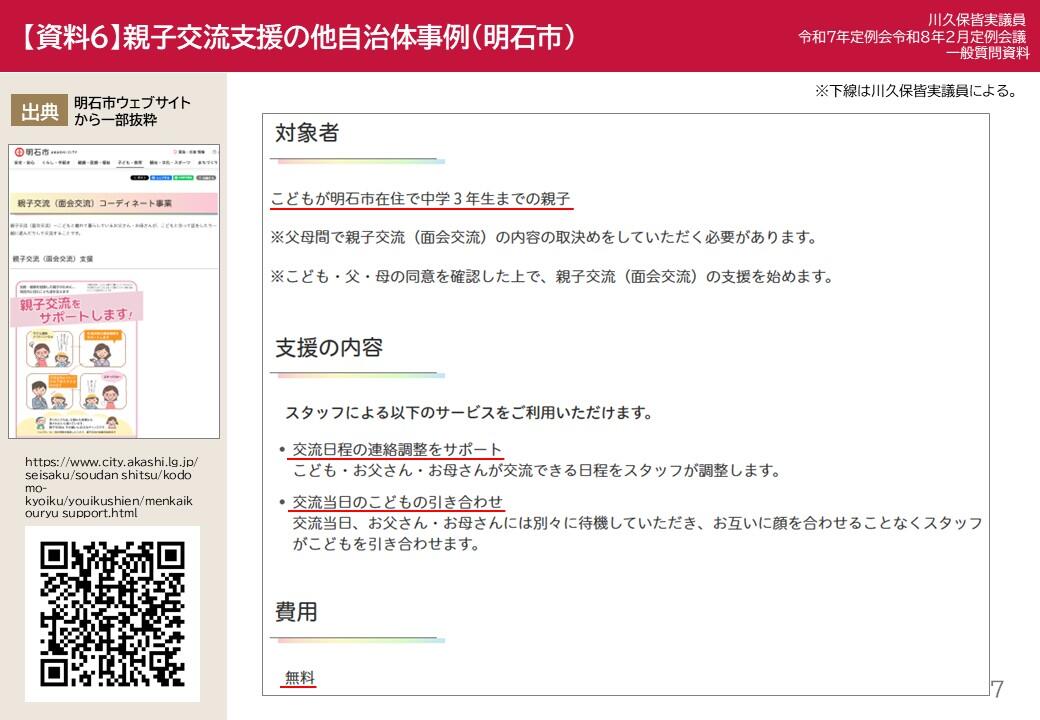
Task: Click the 対象者 section heading
Action: [x=307, y=133]
